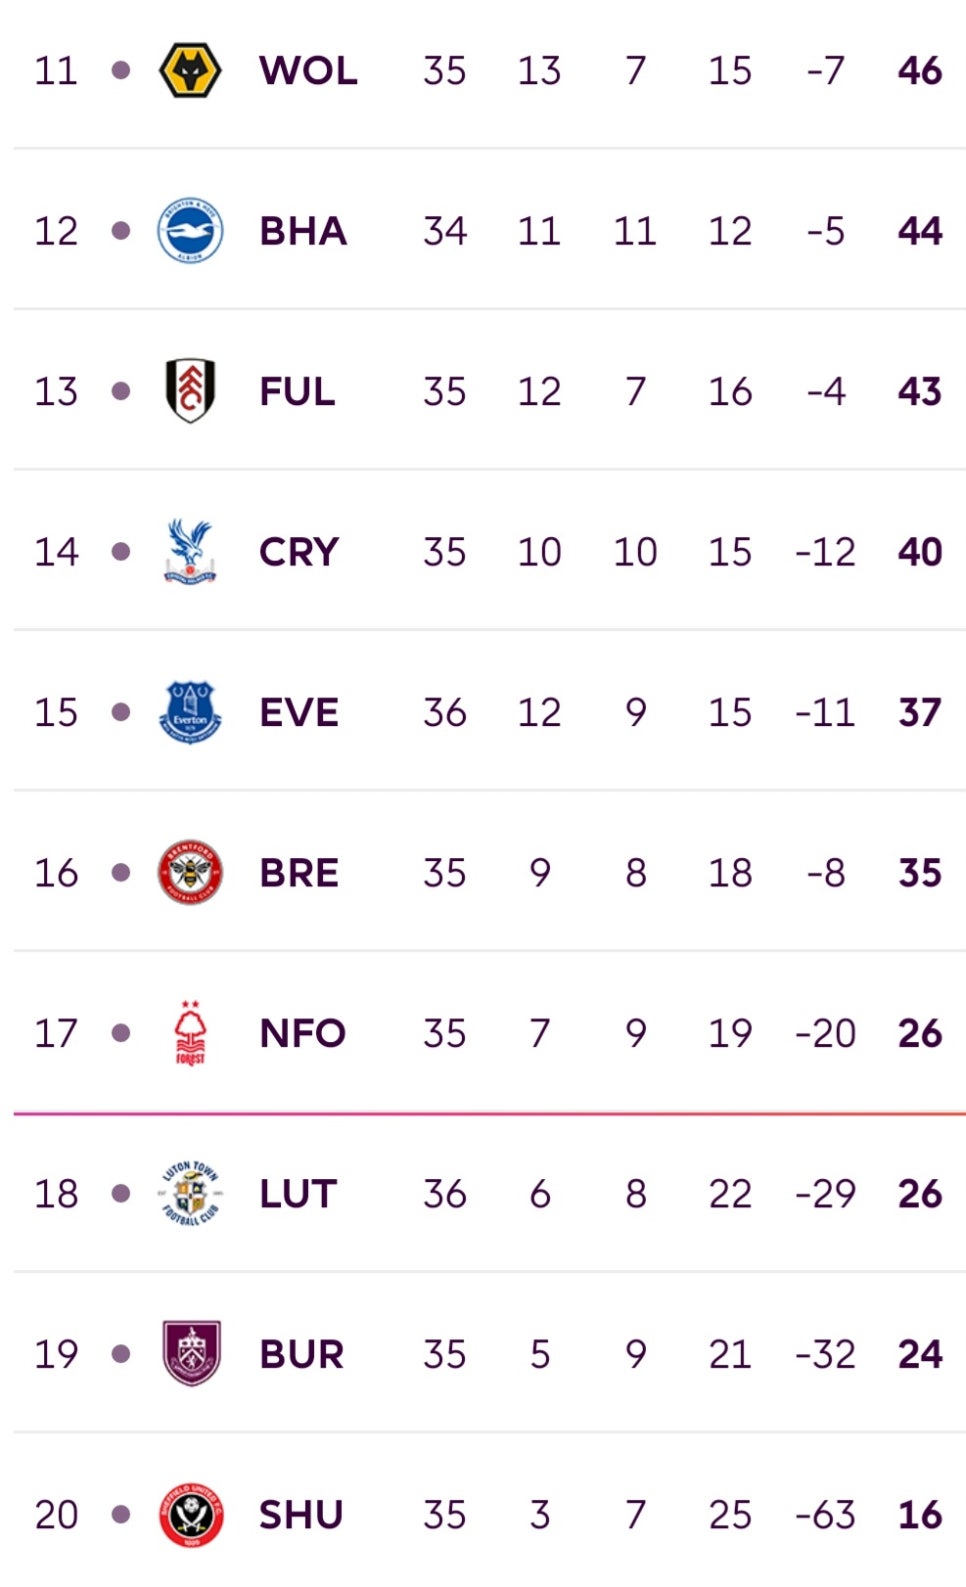Open the BHA team link
Screen dimensions: 966x1587
[303, 231]
